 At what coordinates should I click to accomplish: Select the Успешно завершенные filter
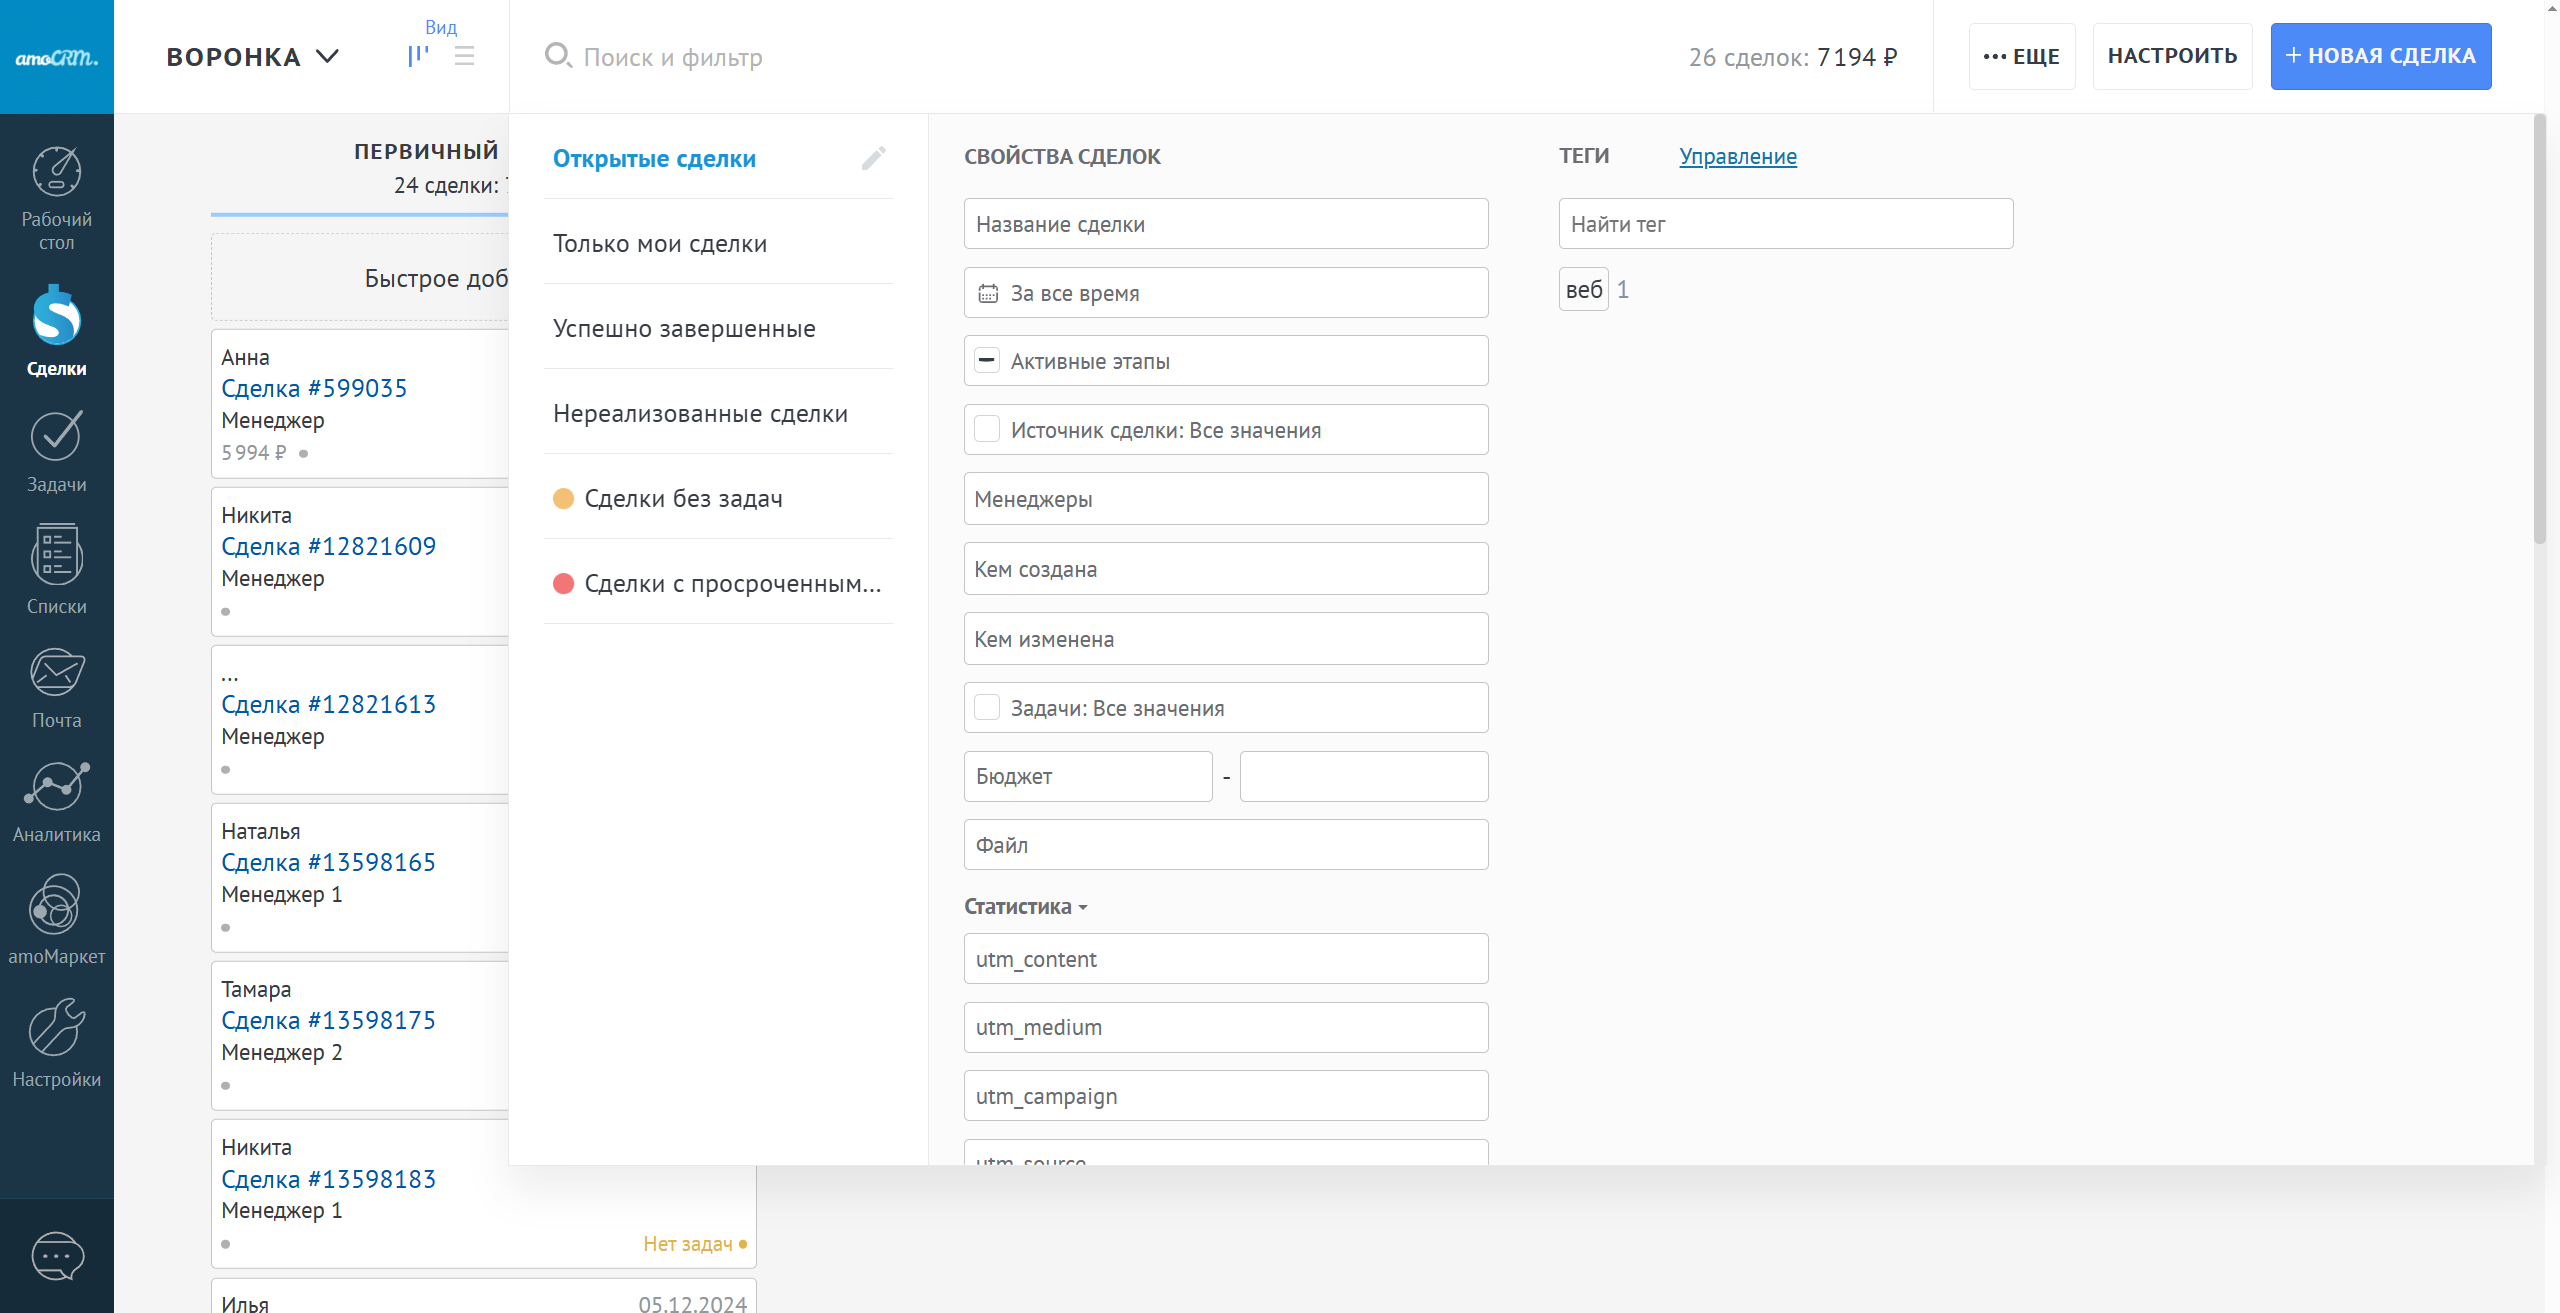[684, 329]
